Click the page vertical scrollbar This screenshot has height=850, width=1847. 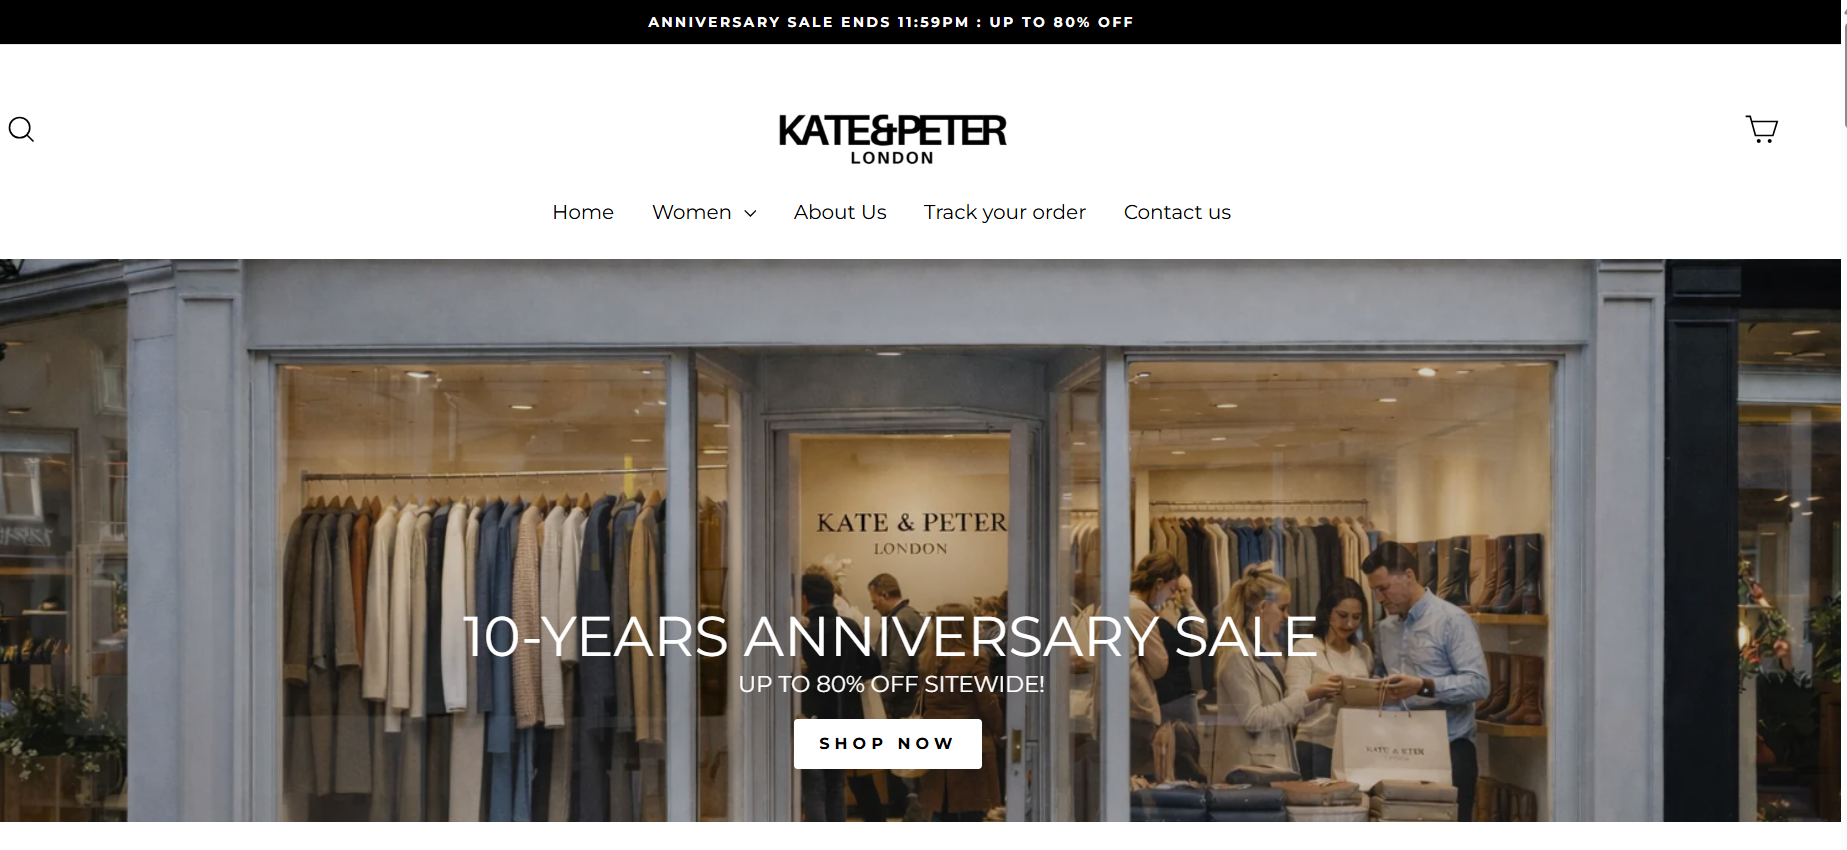(1843, 425)
